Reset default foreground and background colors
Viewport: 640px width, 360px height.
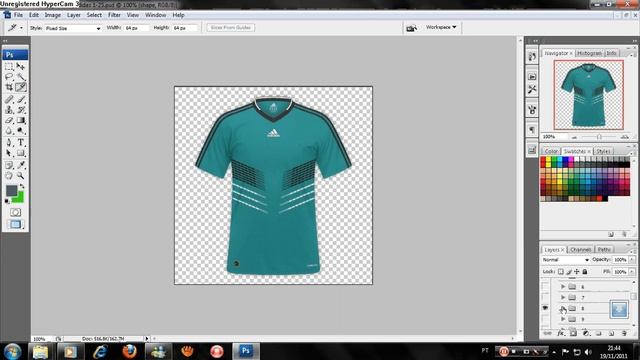tap(7, 201)
